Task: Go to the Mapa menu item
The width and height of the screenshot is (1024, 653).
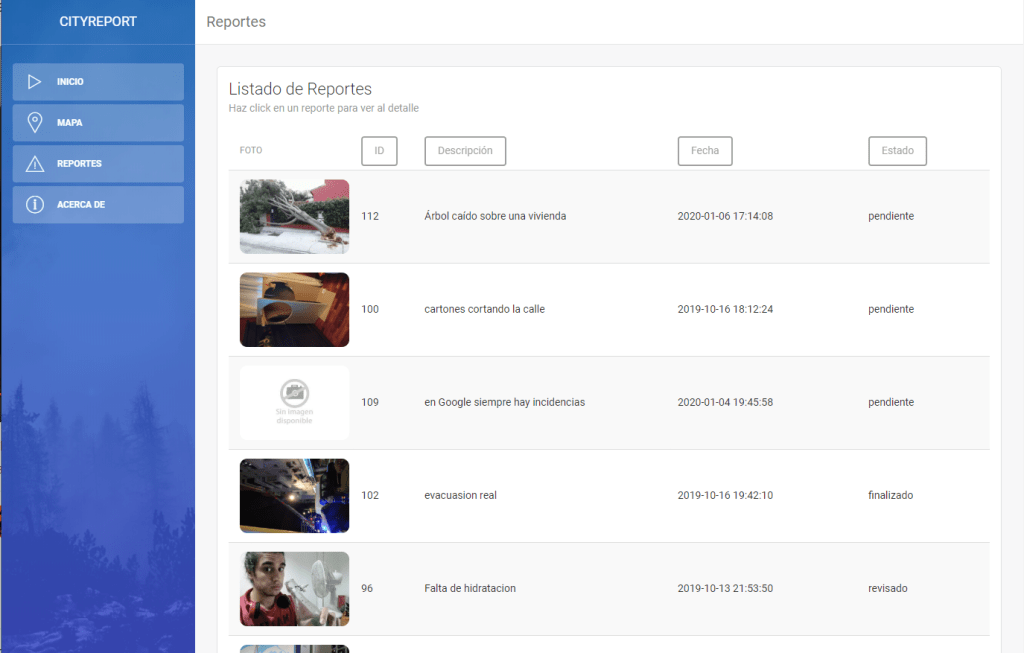Action: [x=98, y=123]
